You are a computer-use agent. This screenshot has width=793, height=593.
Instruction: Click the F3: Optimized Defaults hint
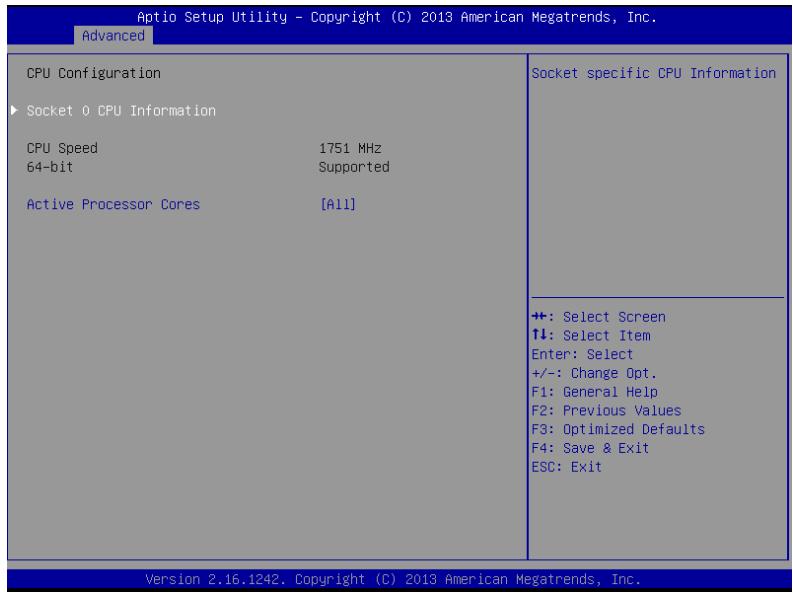tap(618, 429)
